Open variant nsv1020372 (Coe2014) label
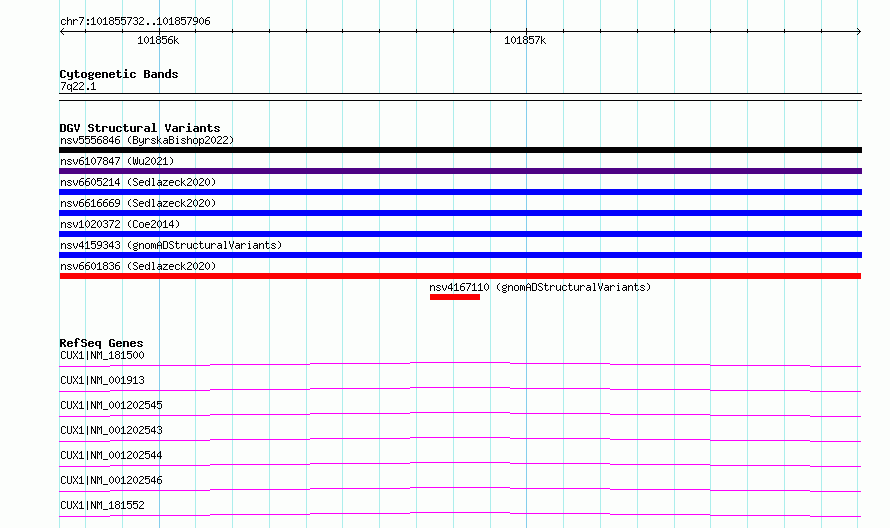890x528 pixels. [120, 224]
